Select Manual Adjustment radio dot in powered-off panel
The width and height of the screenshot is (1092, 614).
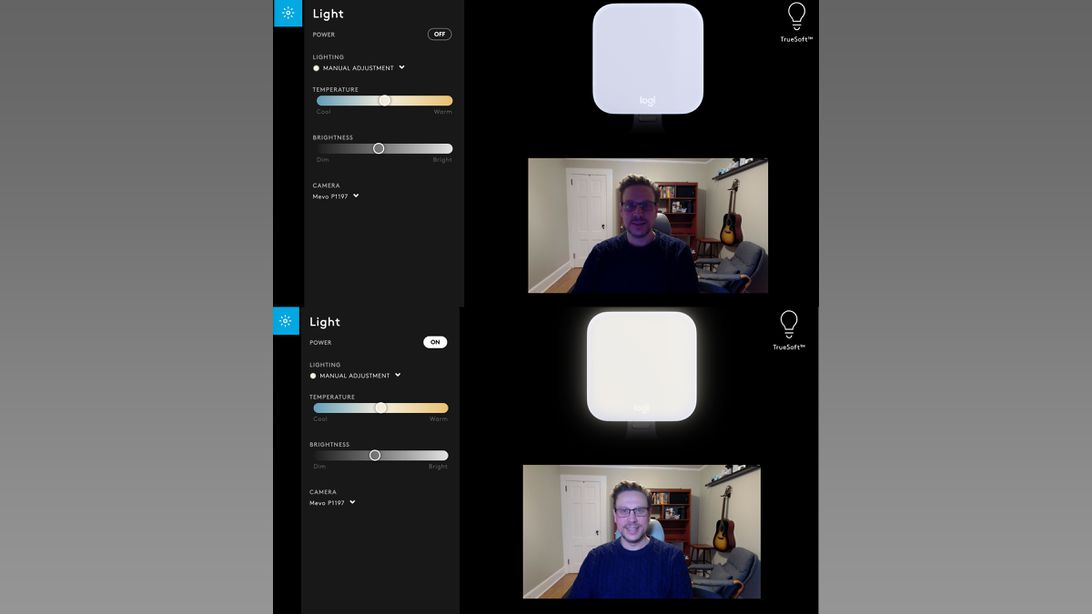click(317, 69)
